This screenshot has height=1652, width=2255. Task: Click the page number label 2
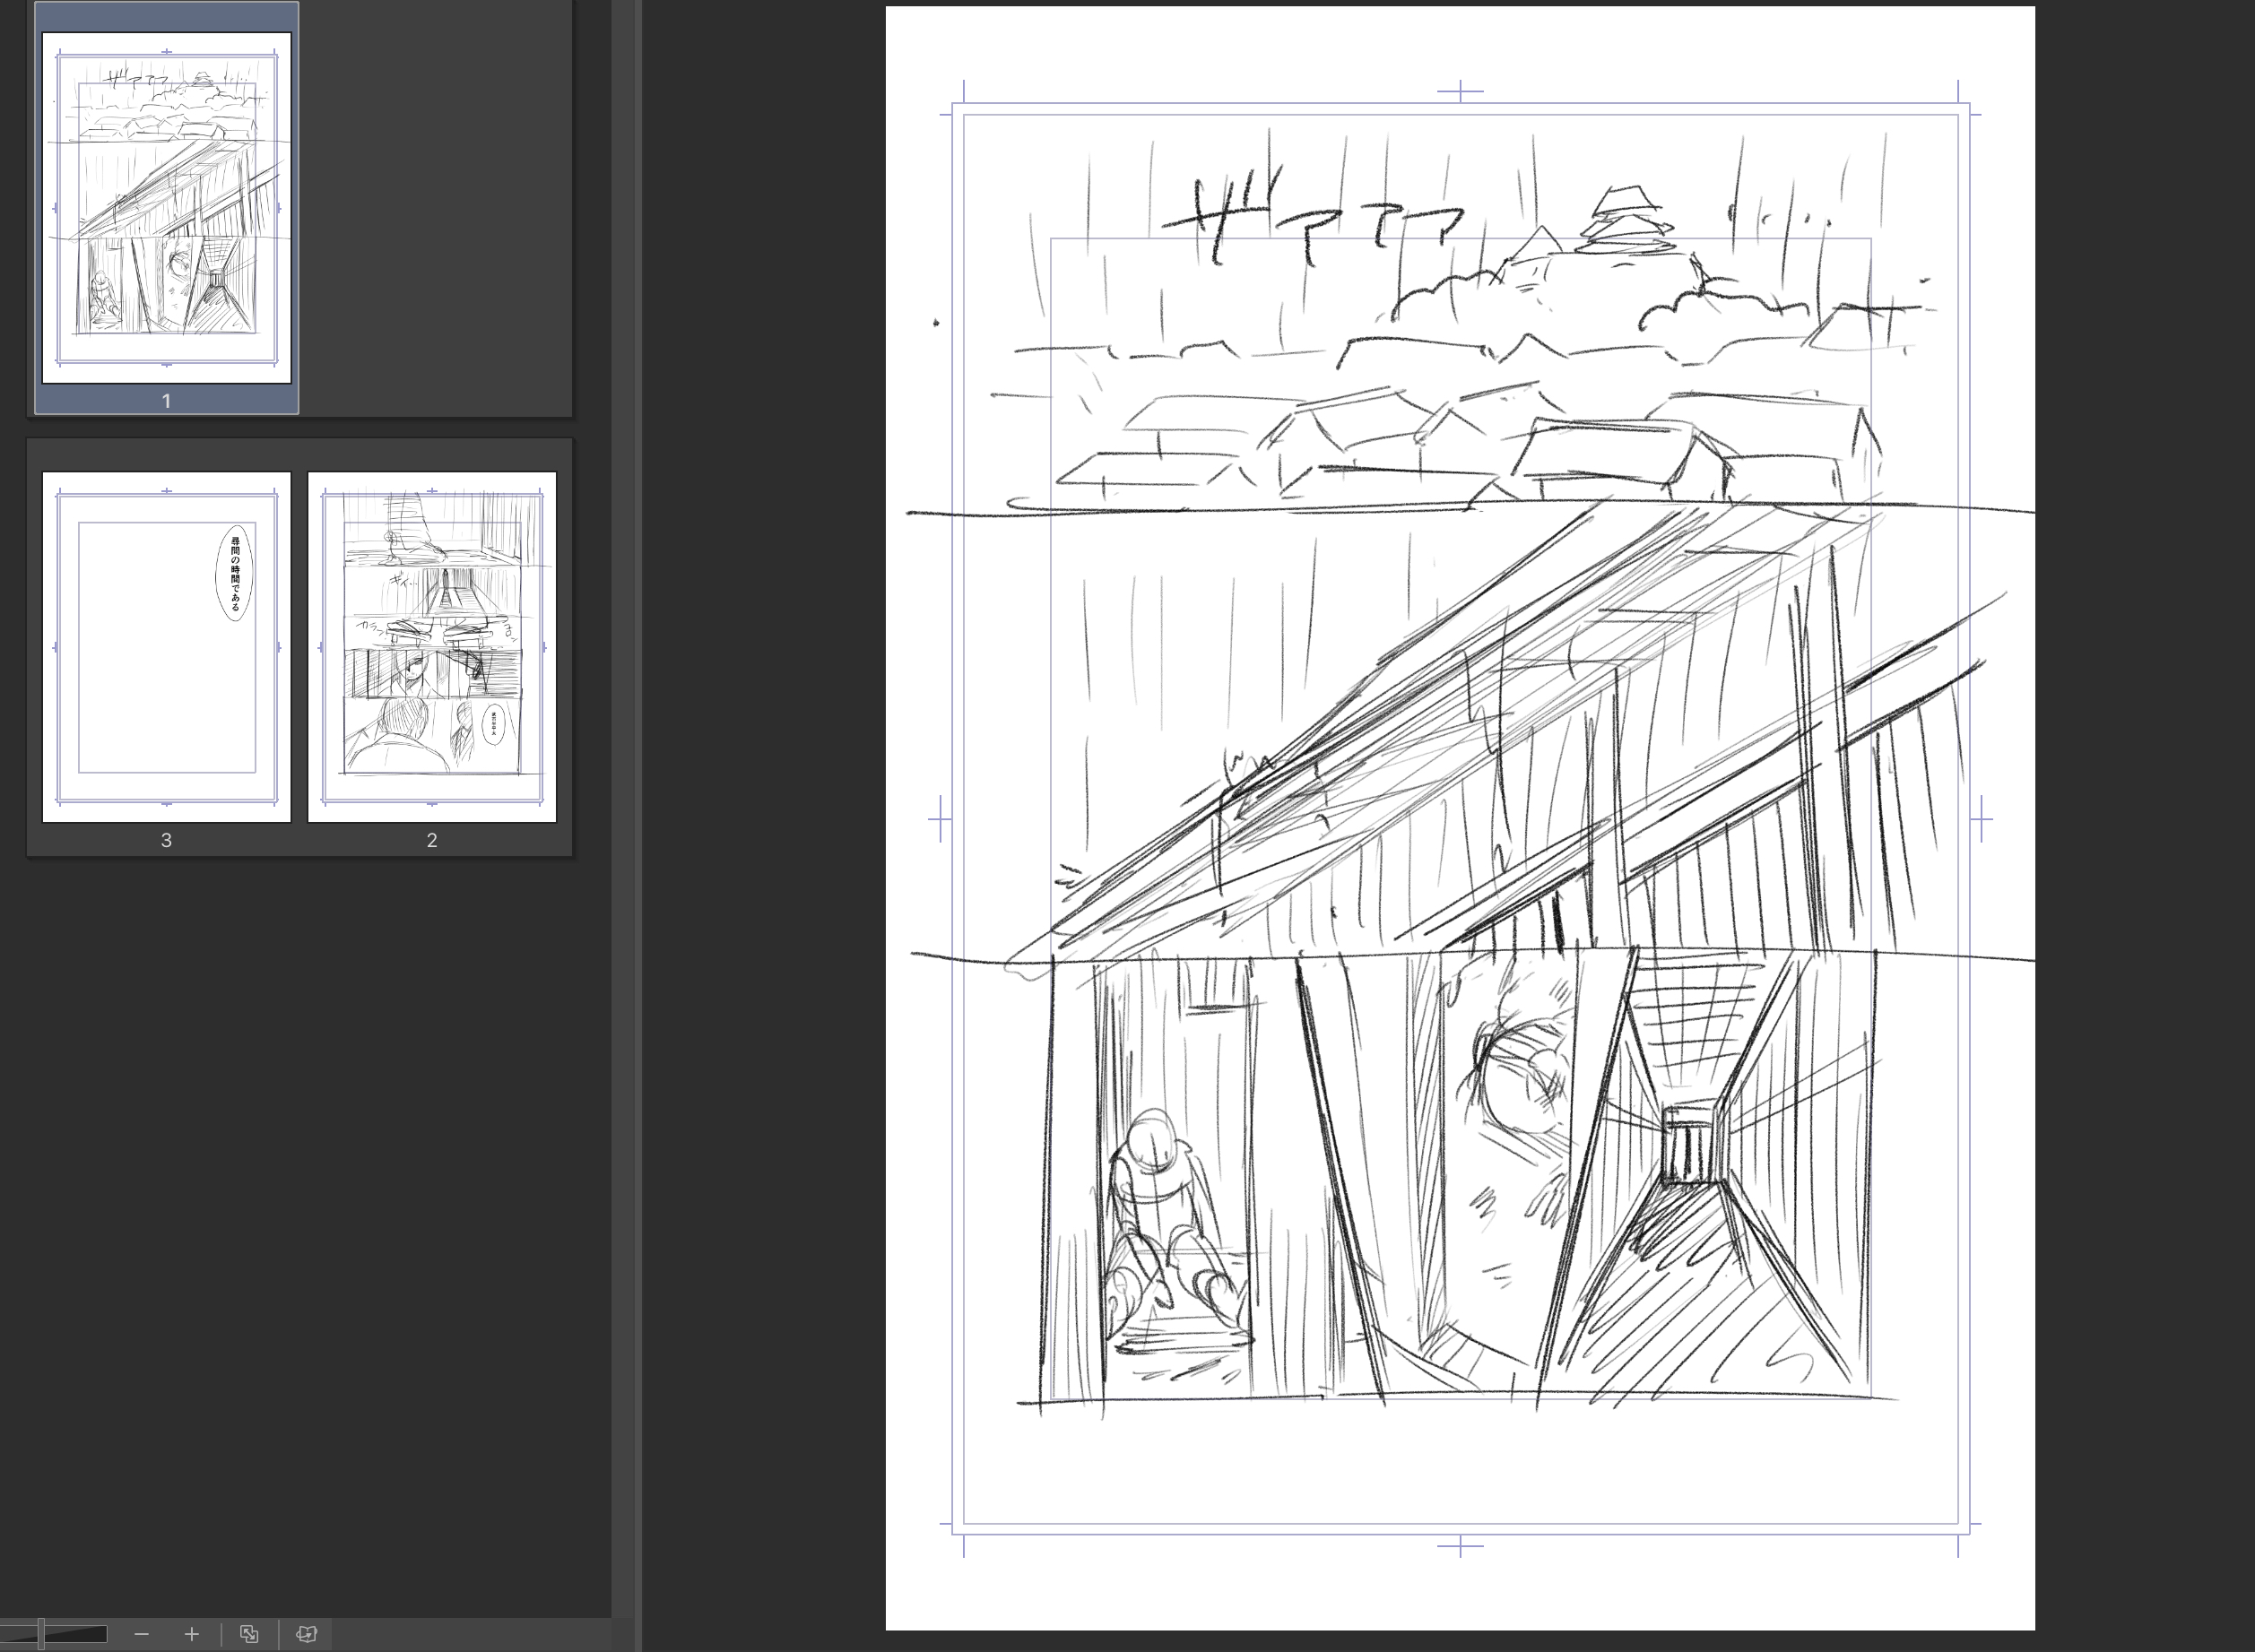(x=431, y=841)
